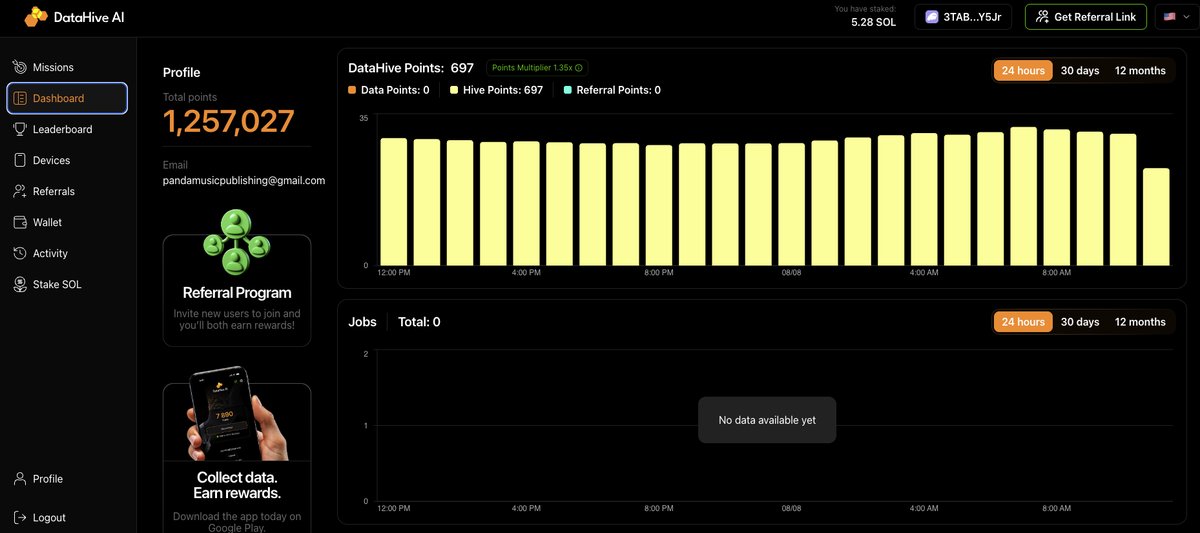Select 24 hours in Jobs chart
The height and width of the screenshot is (533, 1200).
point(1023,322)
